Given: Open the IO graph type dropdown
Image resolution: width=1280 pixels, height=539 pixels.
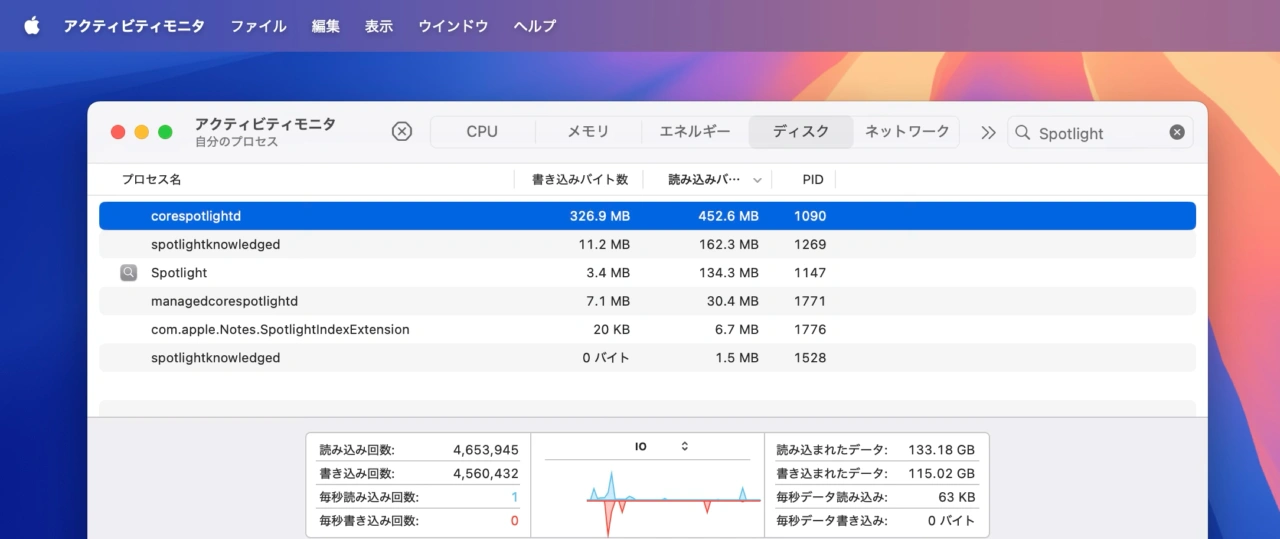Looking at the screenshot, I should click(662, 446).
